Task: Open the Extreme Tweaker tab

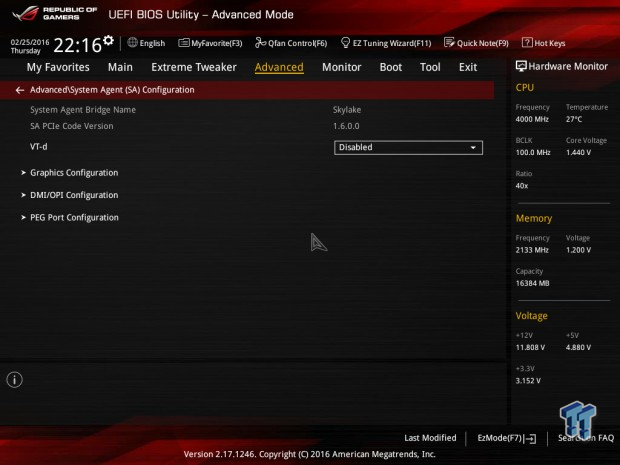Action: coord(194,67)
